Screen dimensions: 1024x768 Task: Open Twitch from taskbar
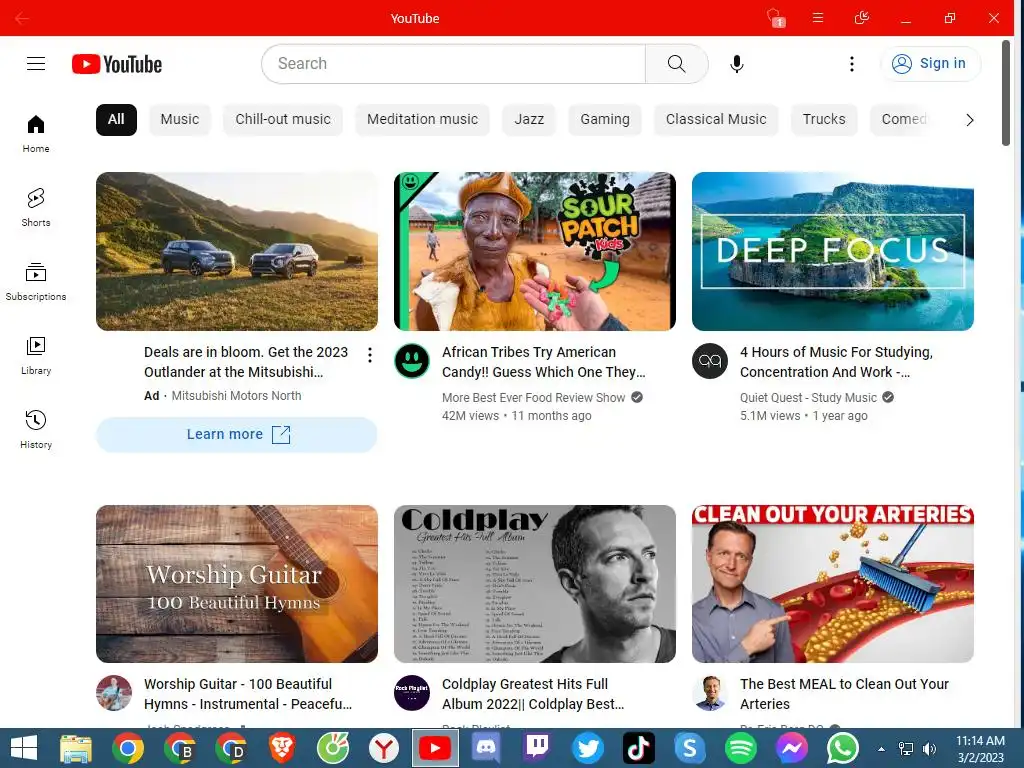(537, 748)
